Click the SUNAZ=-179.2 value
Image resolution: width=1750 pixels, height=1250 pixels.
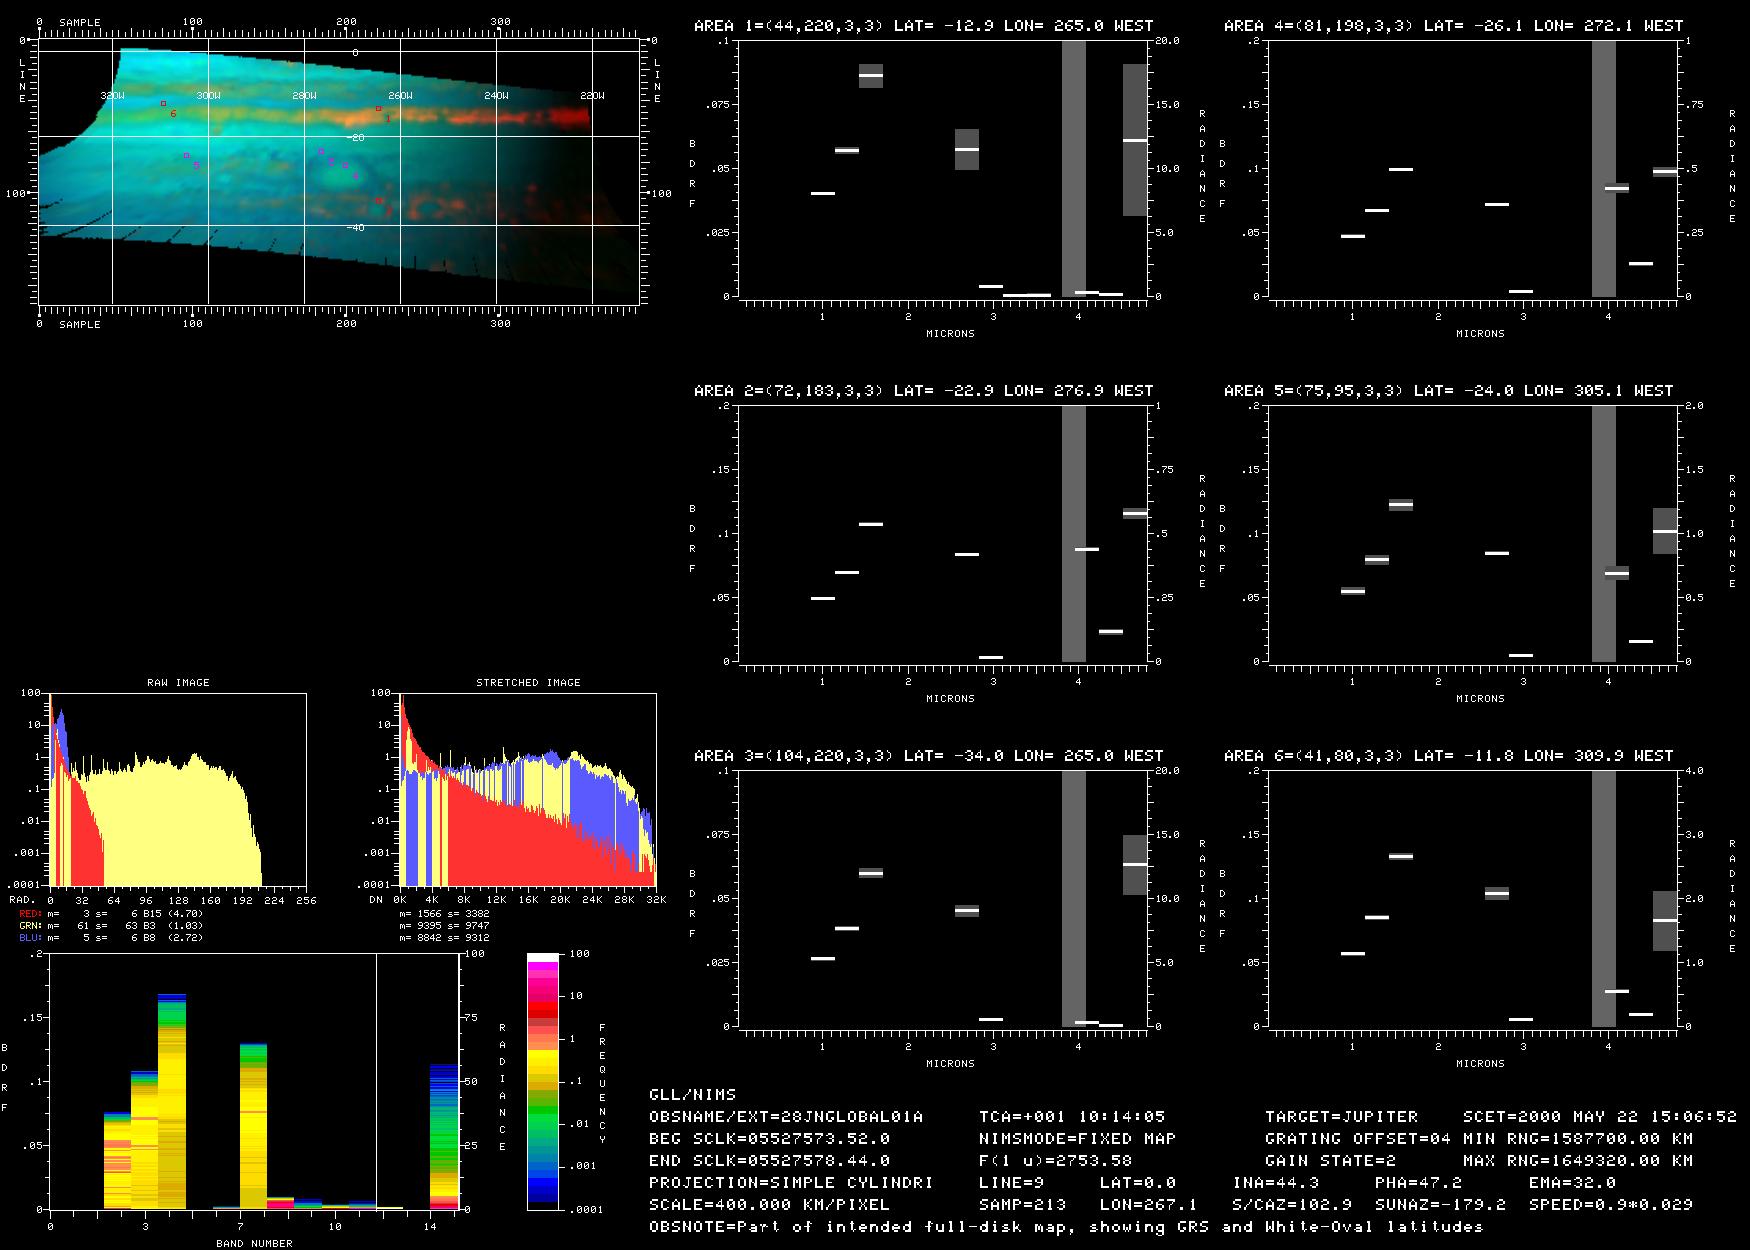click(x=1440, y=1204)
